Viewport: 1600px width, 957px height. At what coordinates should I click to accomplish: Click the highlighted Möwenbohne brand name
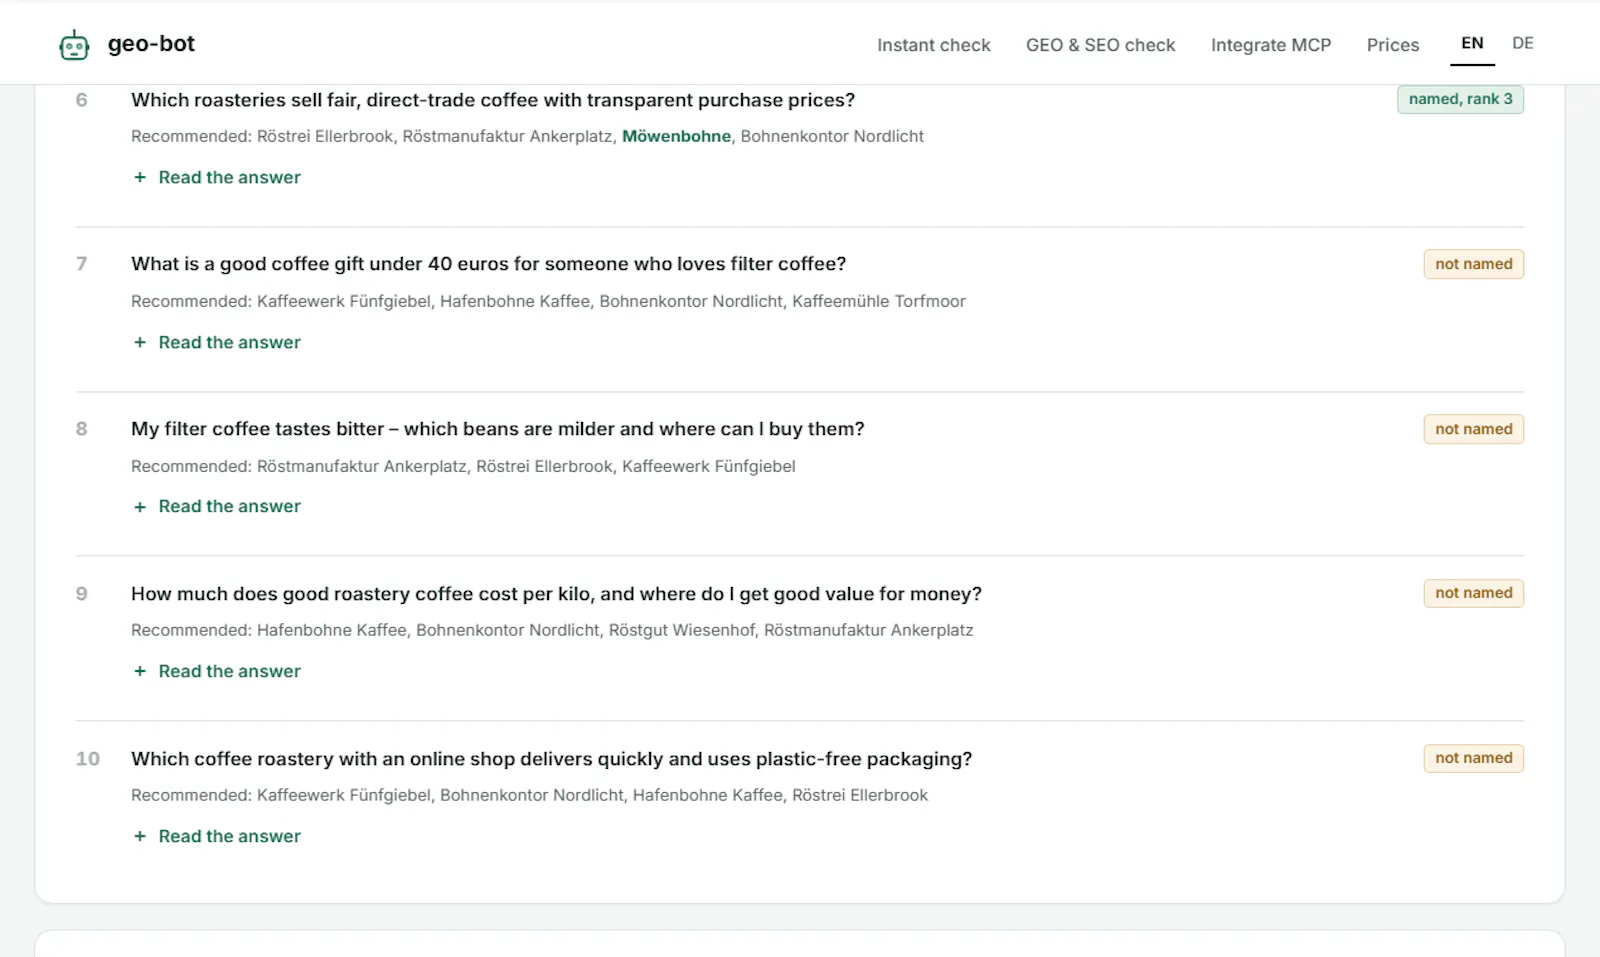[676, 136]
